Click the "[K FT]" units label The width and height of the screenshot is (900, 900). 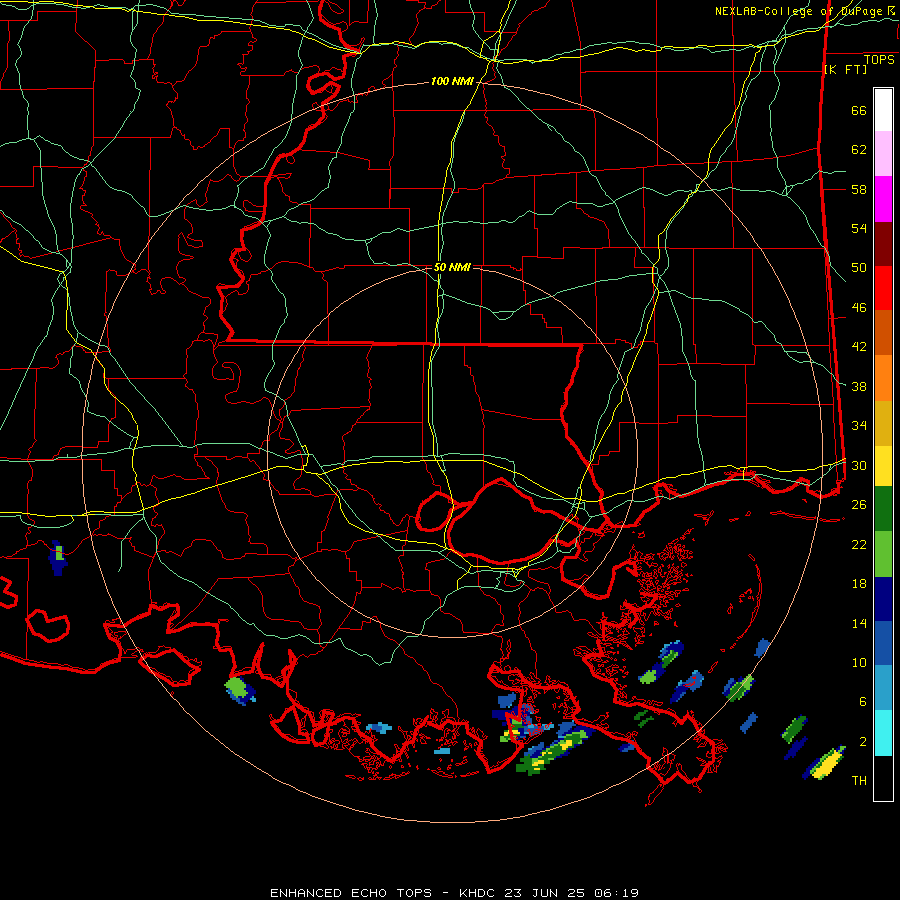click(x=845, y=69)
